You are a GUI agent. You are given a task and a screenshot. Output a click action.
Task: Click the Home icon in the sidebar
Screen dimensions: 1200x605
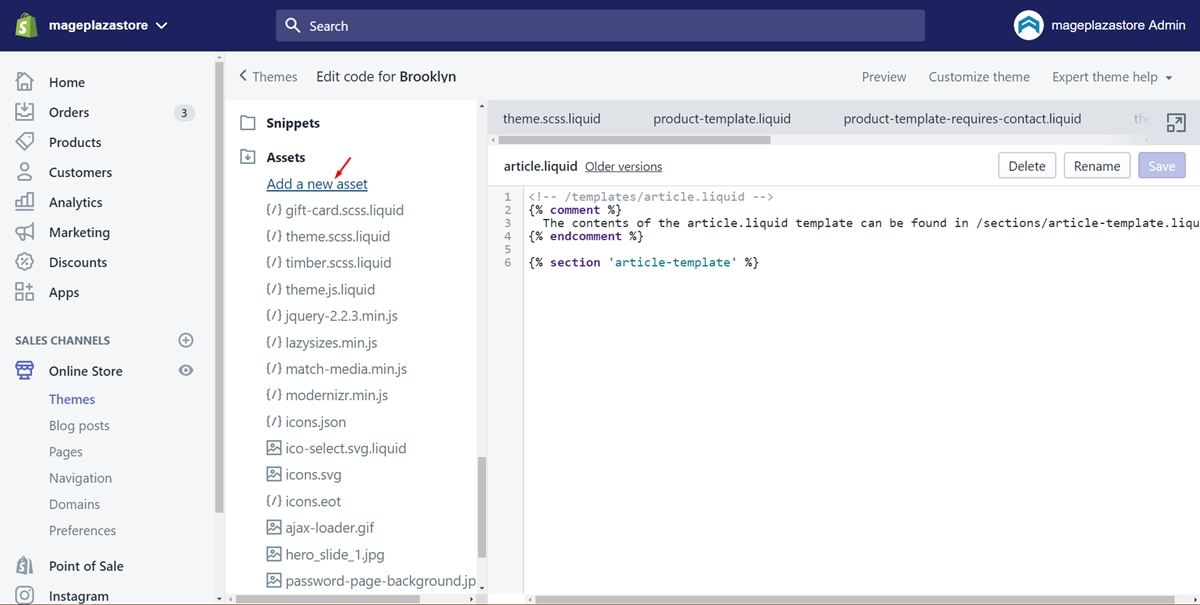click(25, 82)
